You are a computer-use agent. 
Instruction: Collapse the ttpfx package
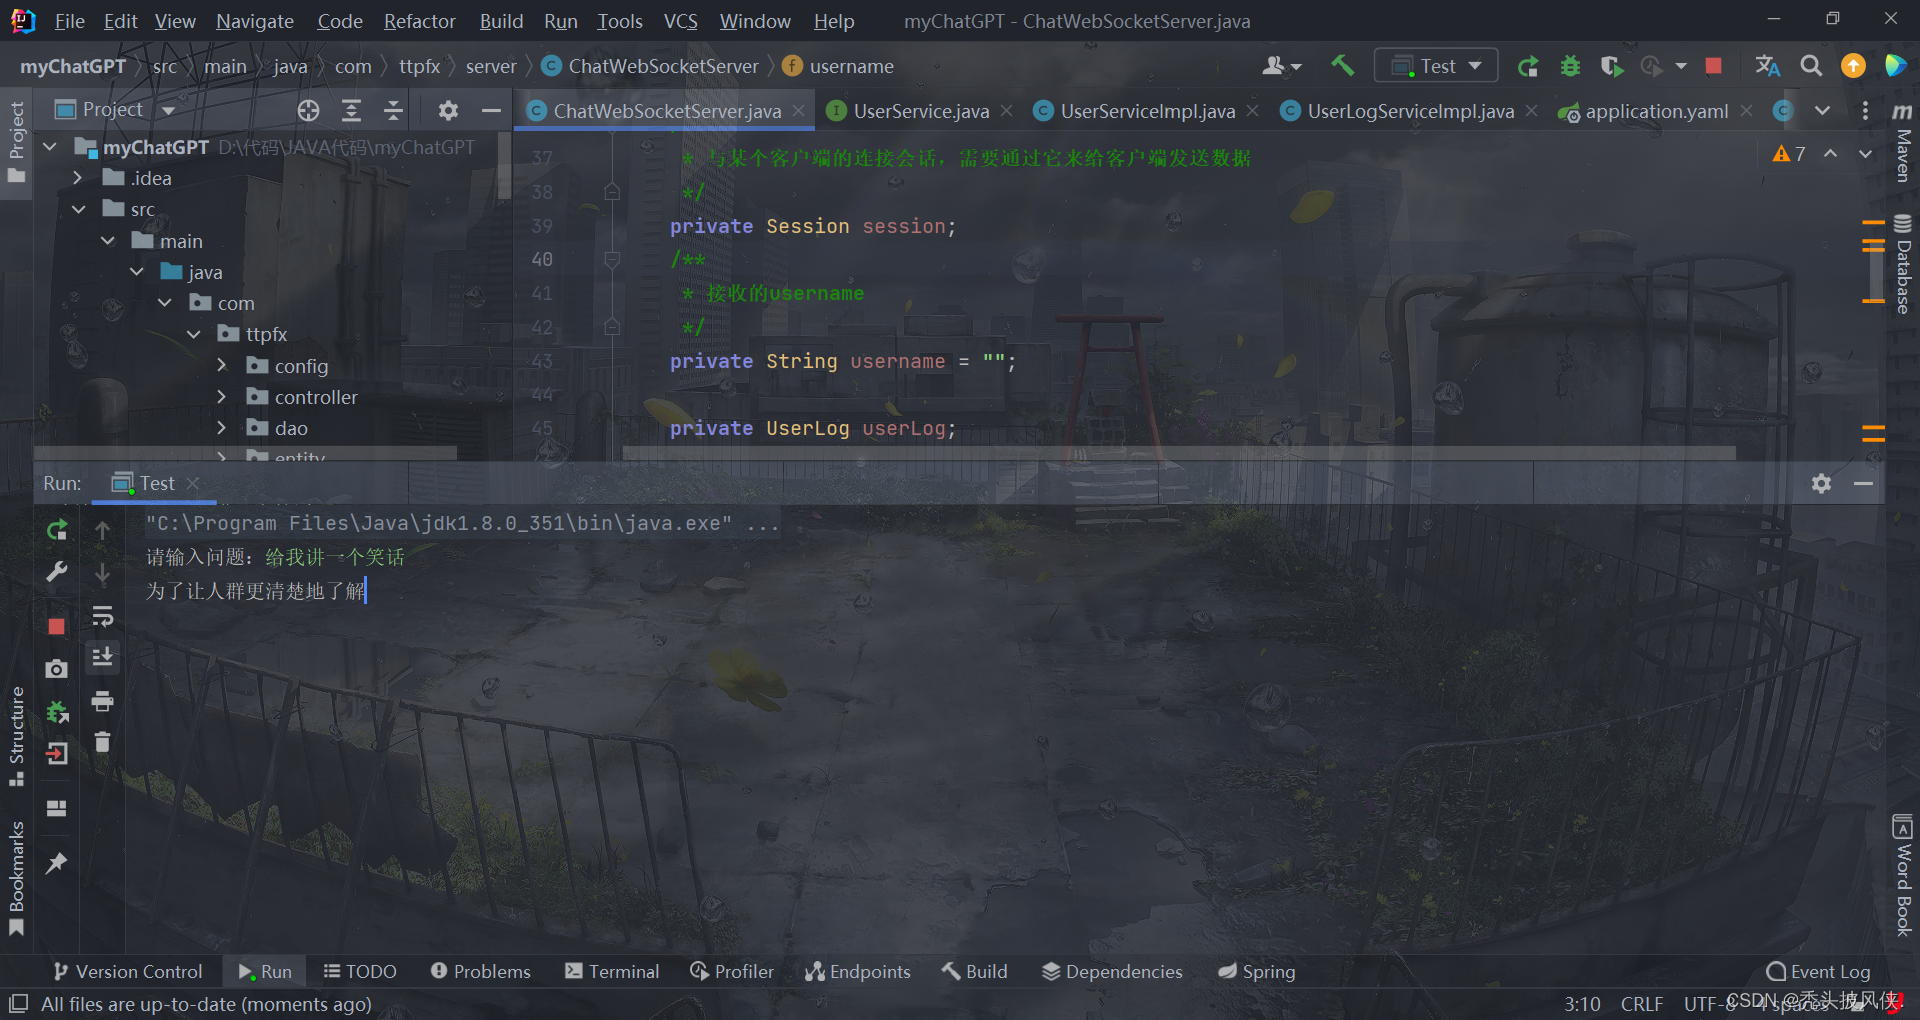point(193,334)
